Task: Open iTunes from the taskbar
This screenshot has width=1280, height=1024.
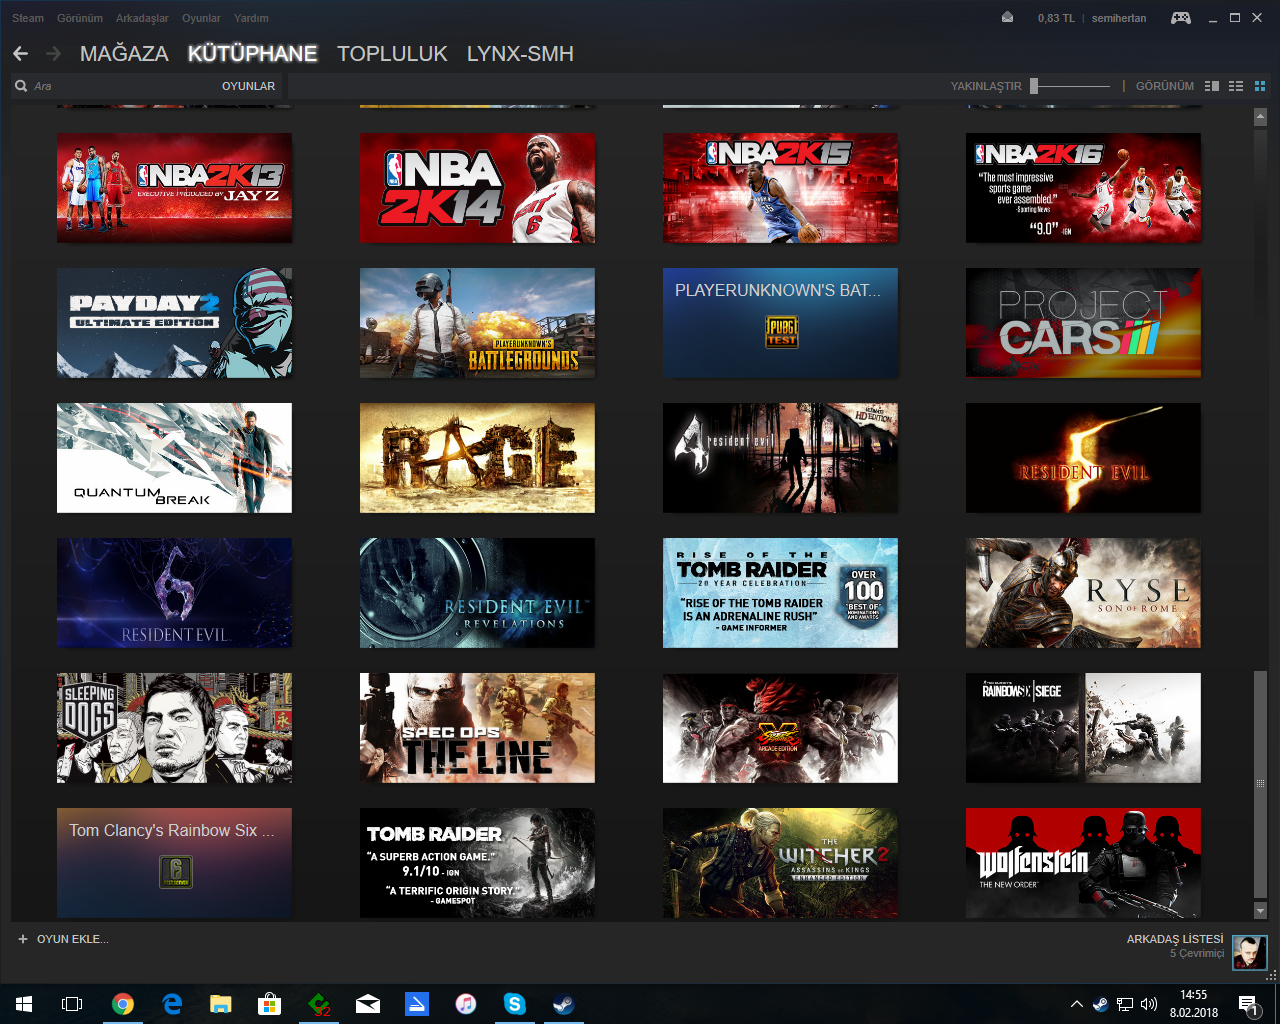Action: tap(466, 1004)
